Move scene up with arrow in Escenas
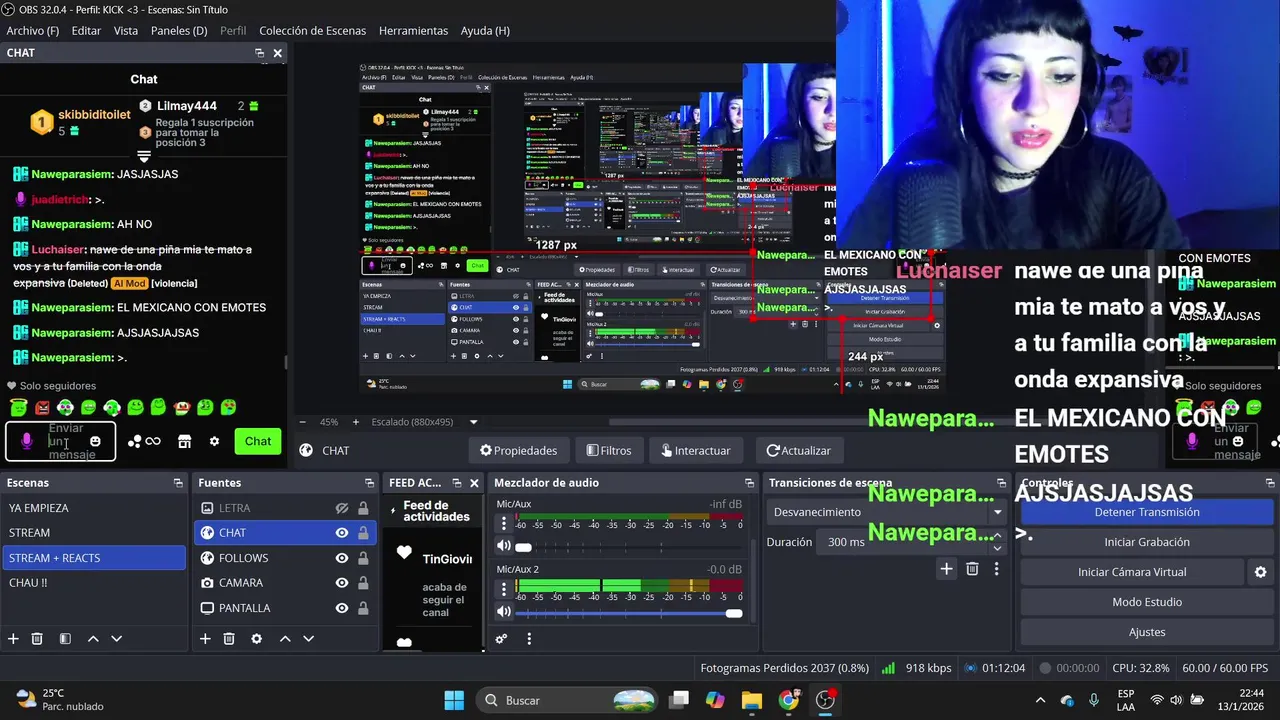 [93, 639]
